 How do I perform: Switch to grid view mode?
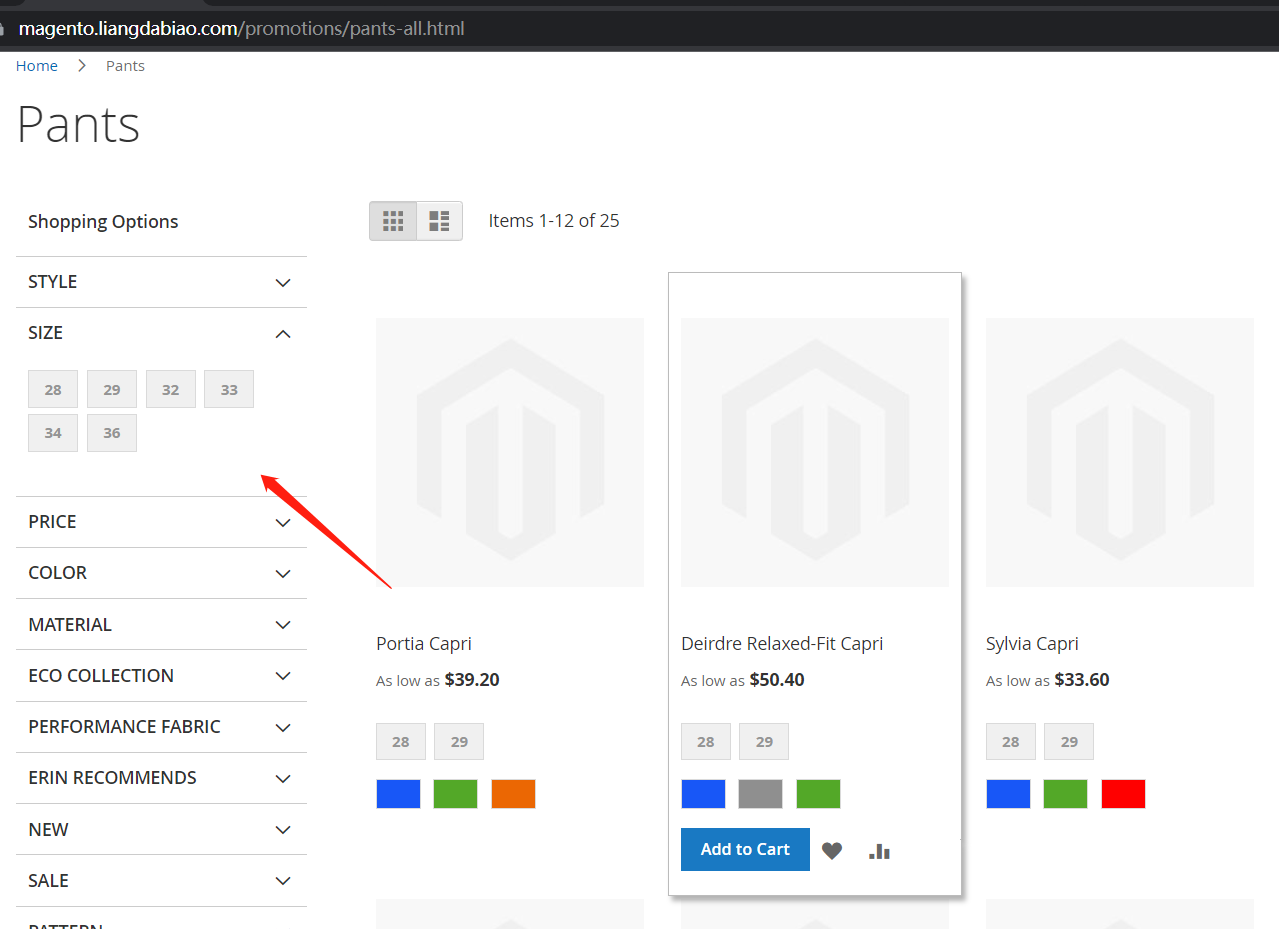(393, 221)
